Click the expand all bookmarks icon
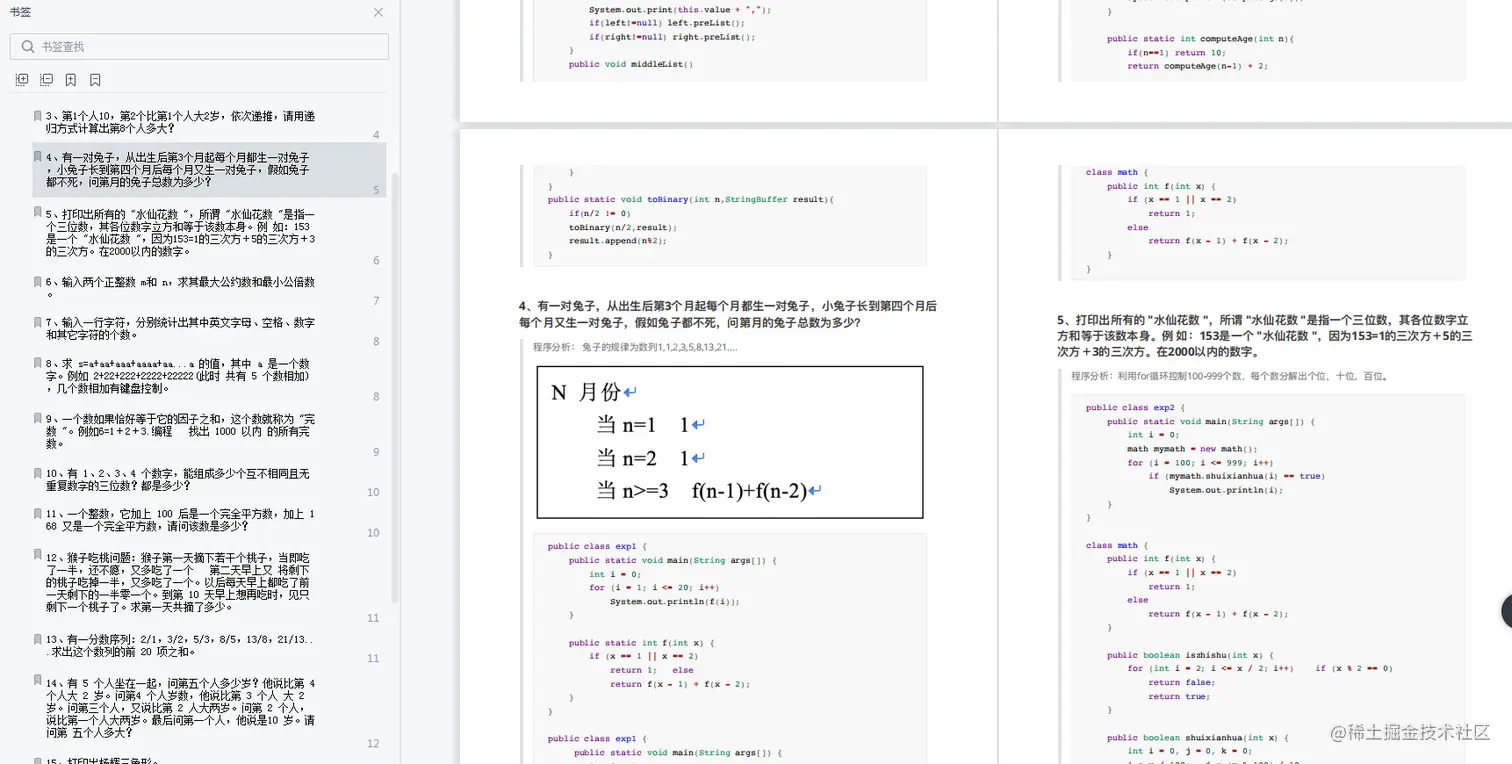The height and width of the screenshot is (764, 1512). 22,80
